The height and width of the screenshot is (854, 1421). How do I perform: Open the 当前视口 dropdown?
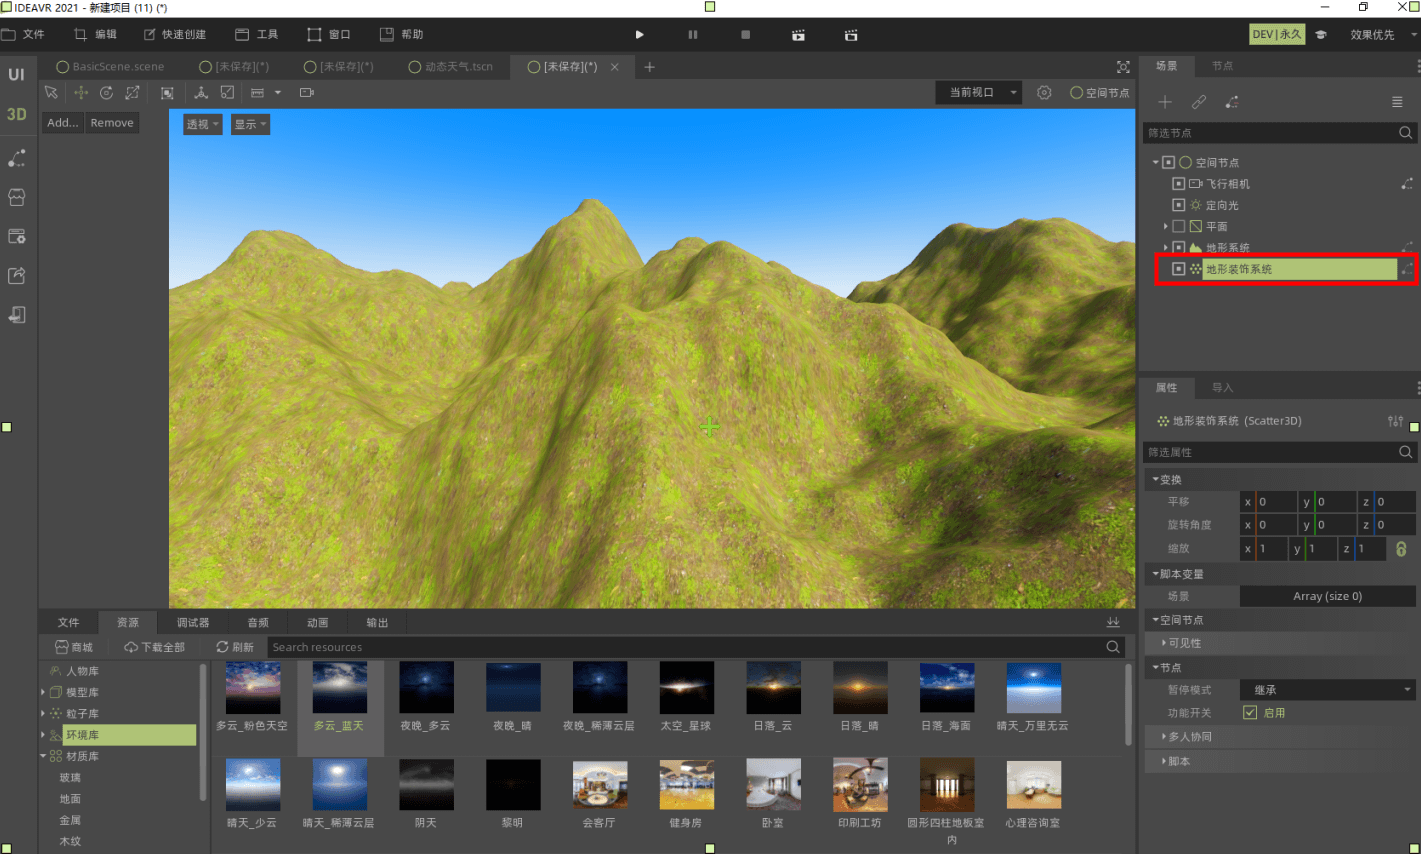[x=979, y=92]
